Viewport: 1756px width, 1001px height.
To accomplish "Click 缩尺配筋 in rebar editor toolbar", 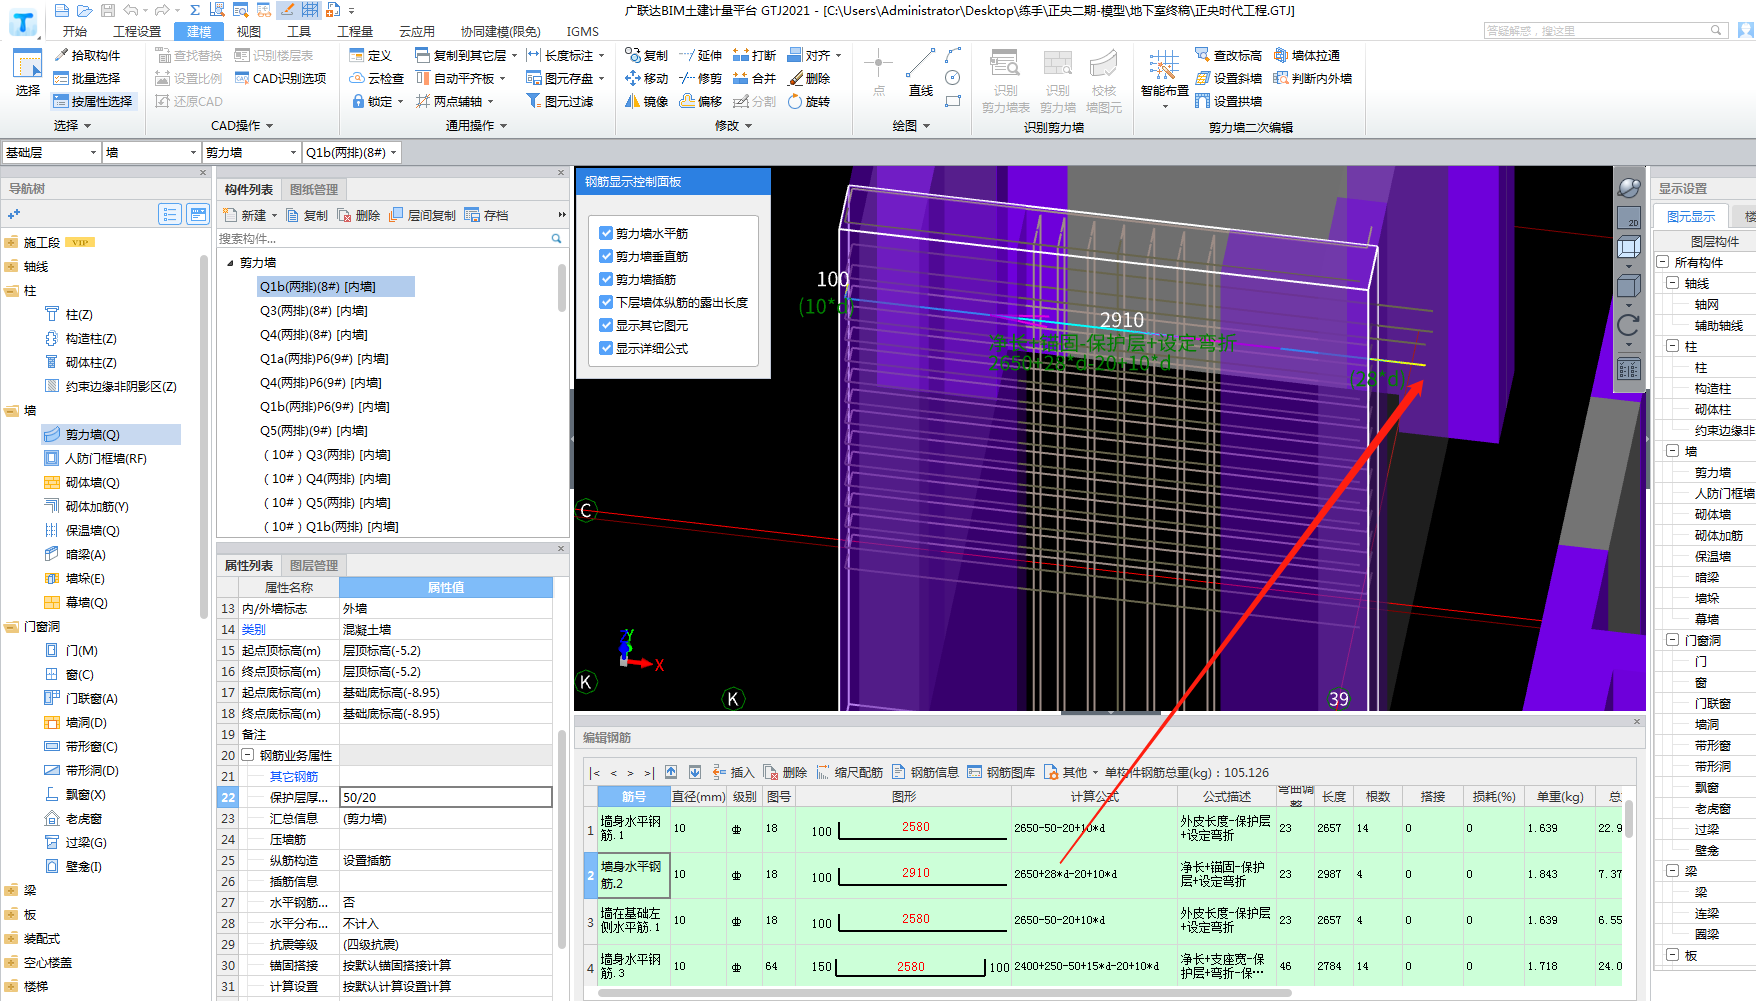I will [x=850, y=772].
